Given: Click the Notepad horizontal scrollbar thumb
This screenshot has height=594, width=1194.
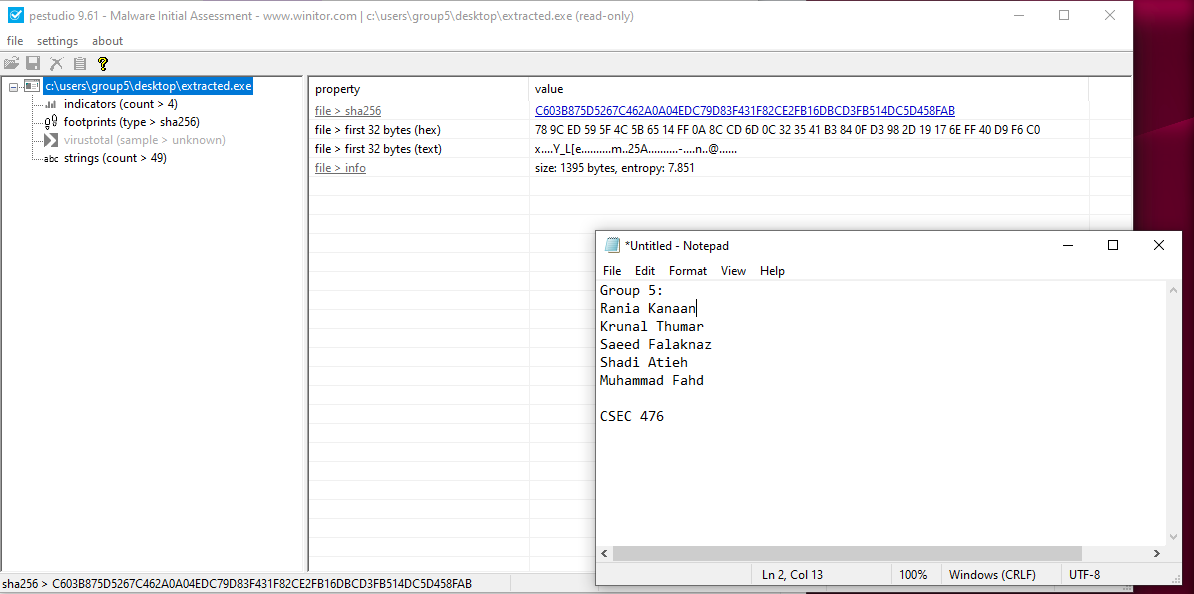Looking at the screenshot, I should pos(847,554).
